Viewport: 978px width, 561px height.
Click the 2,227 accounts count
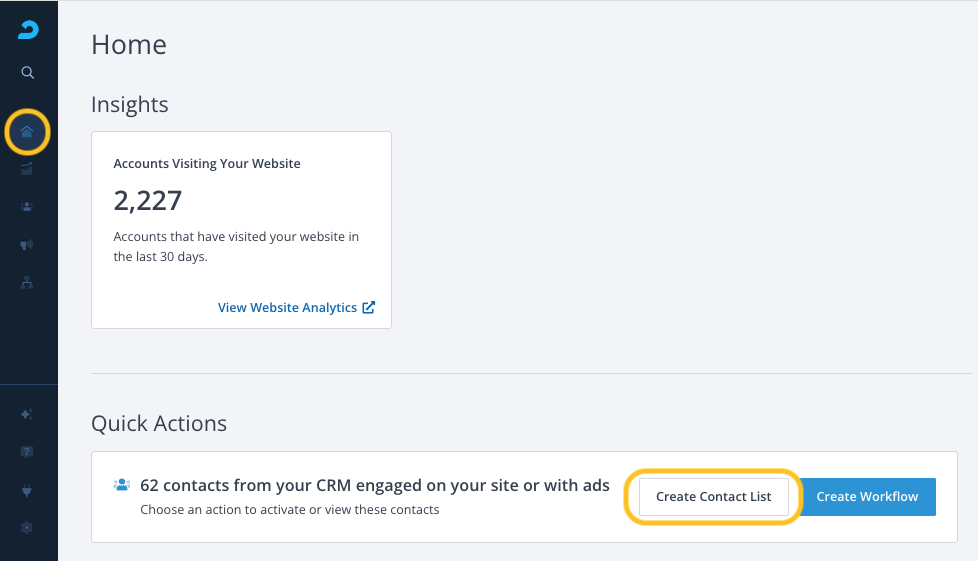click(148, 201)
